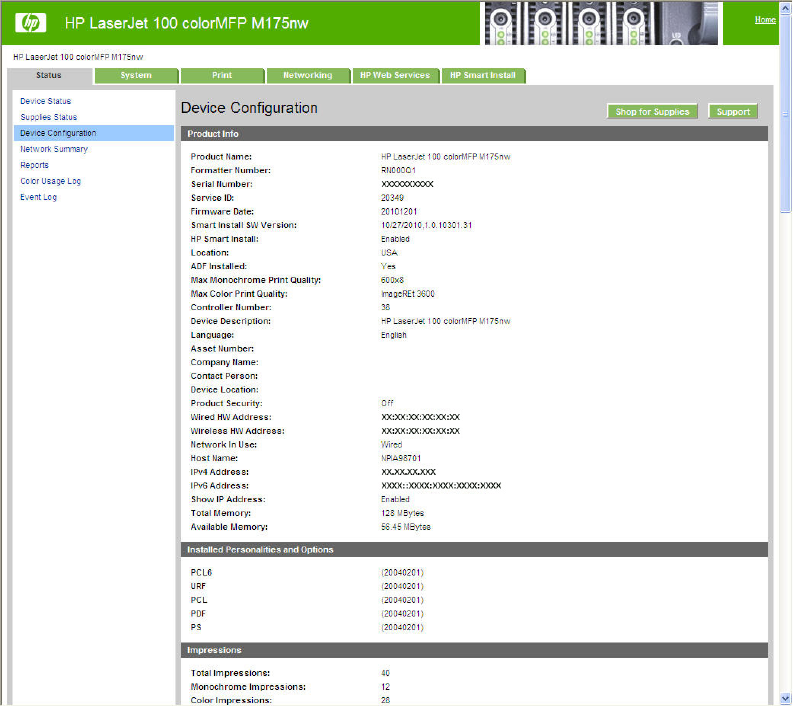Viewport: 793px width, 706px height.
Task: Click the URF personality row label
Action: coord(198,586)
